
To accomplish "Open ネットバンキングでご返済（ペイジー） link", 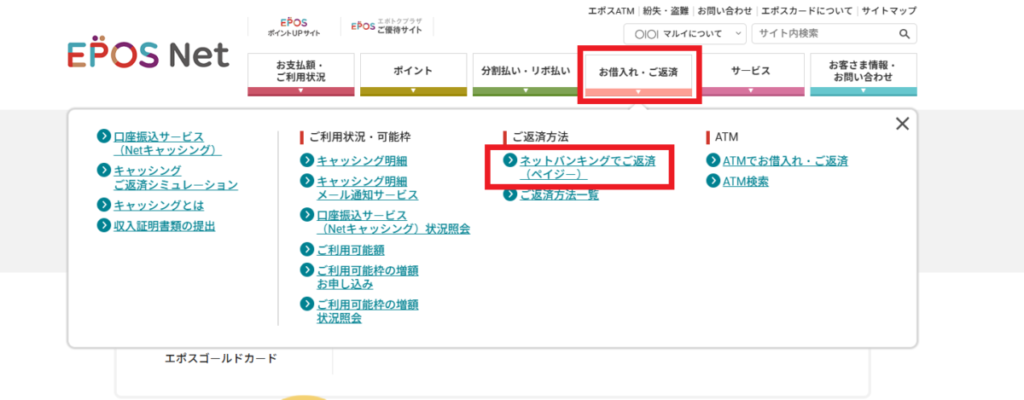I will tap(587, 168).
